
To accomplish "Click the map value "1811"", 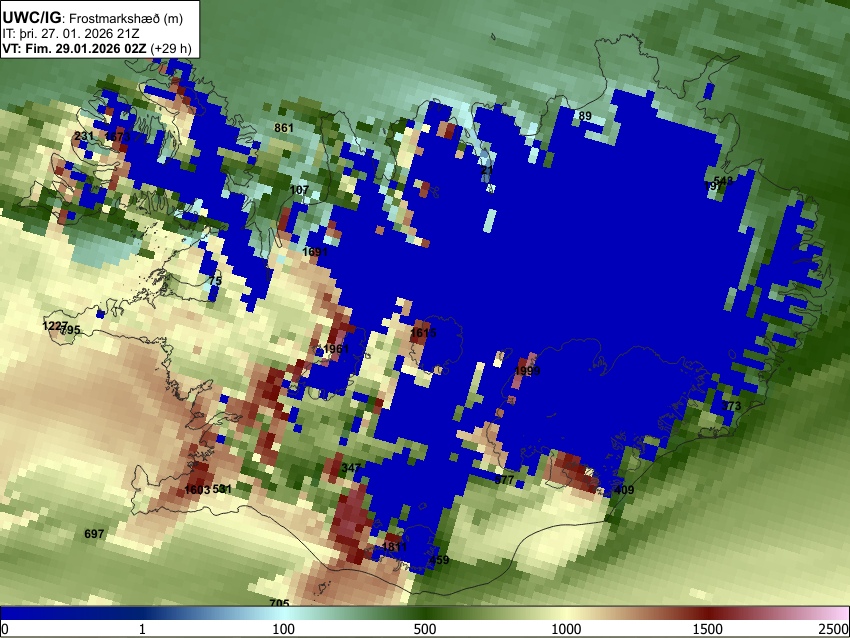I will tap(394, 547).
